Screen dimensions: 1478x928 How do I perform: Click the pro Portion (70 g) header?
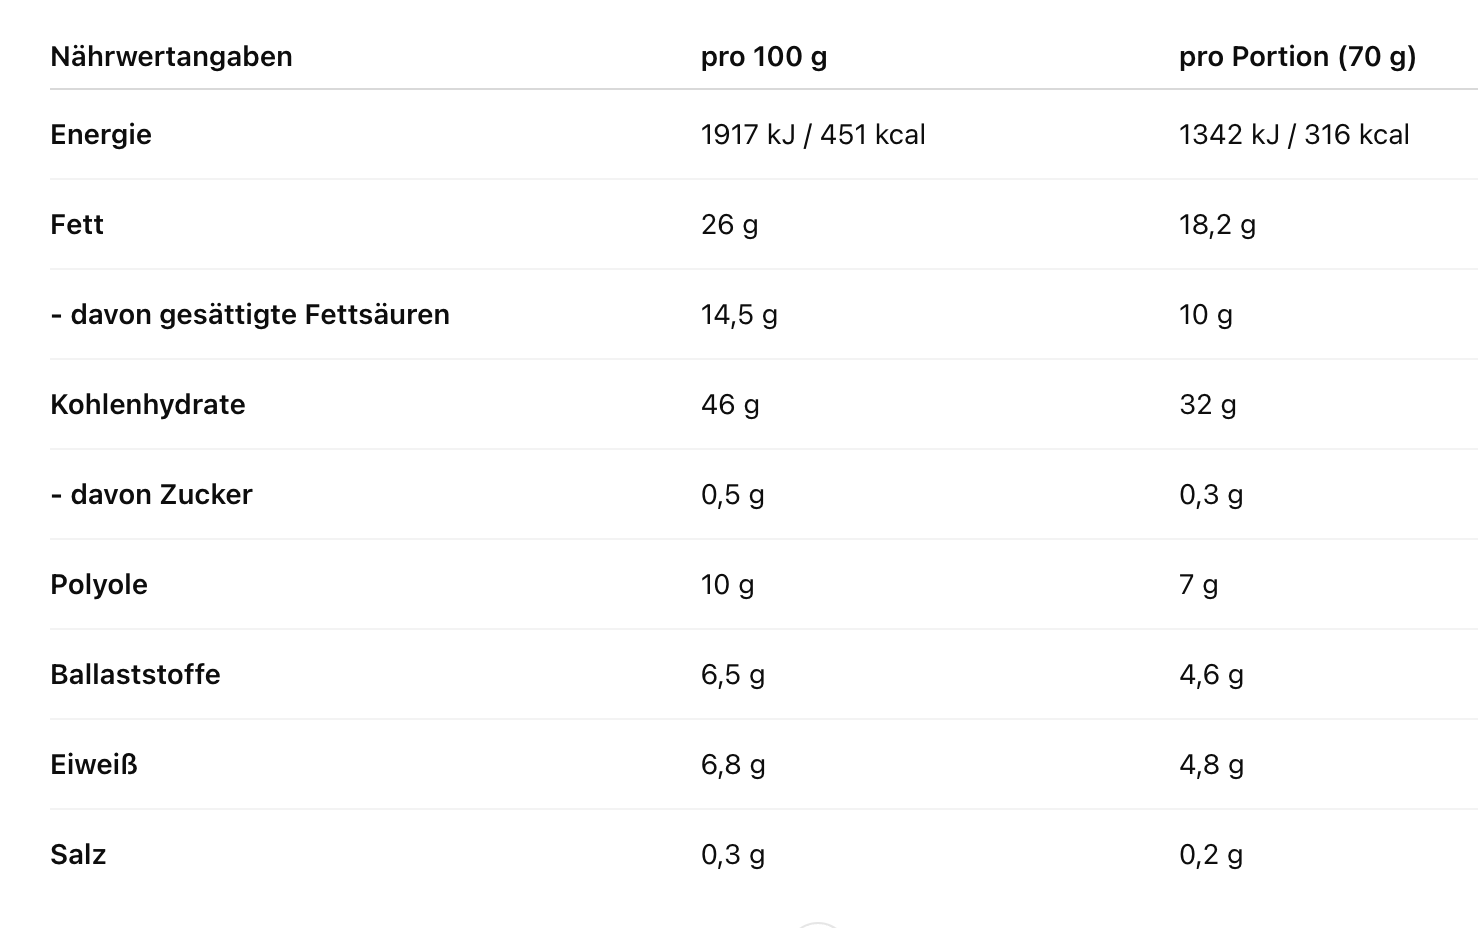coord(1297,57)
